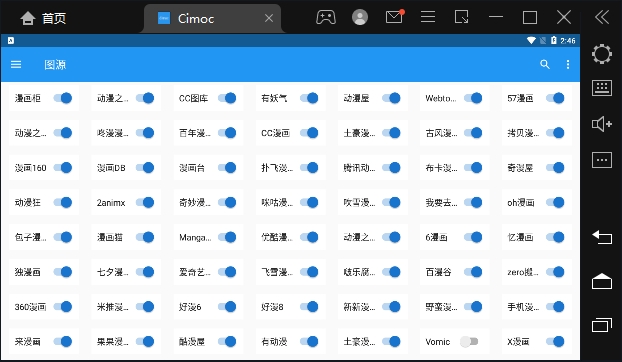Open the user account avatar icon
This screenshot has height=362, width=622.
click(x=360, y=17)
